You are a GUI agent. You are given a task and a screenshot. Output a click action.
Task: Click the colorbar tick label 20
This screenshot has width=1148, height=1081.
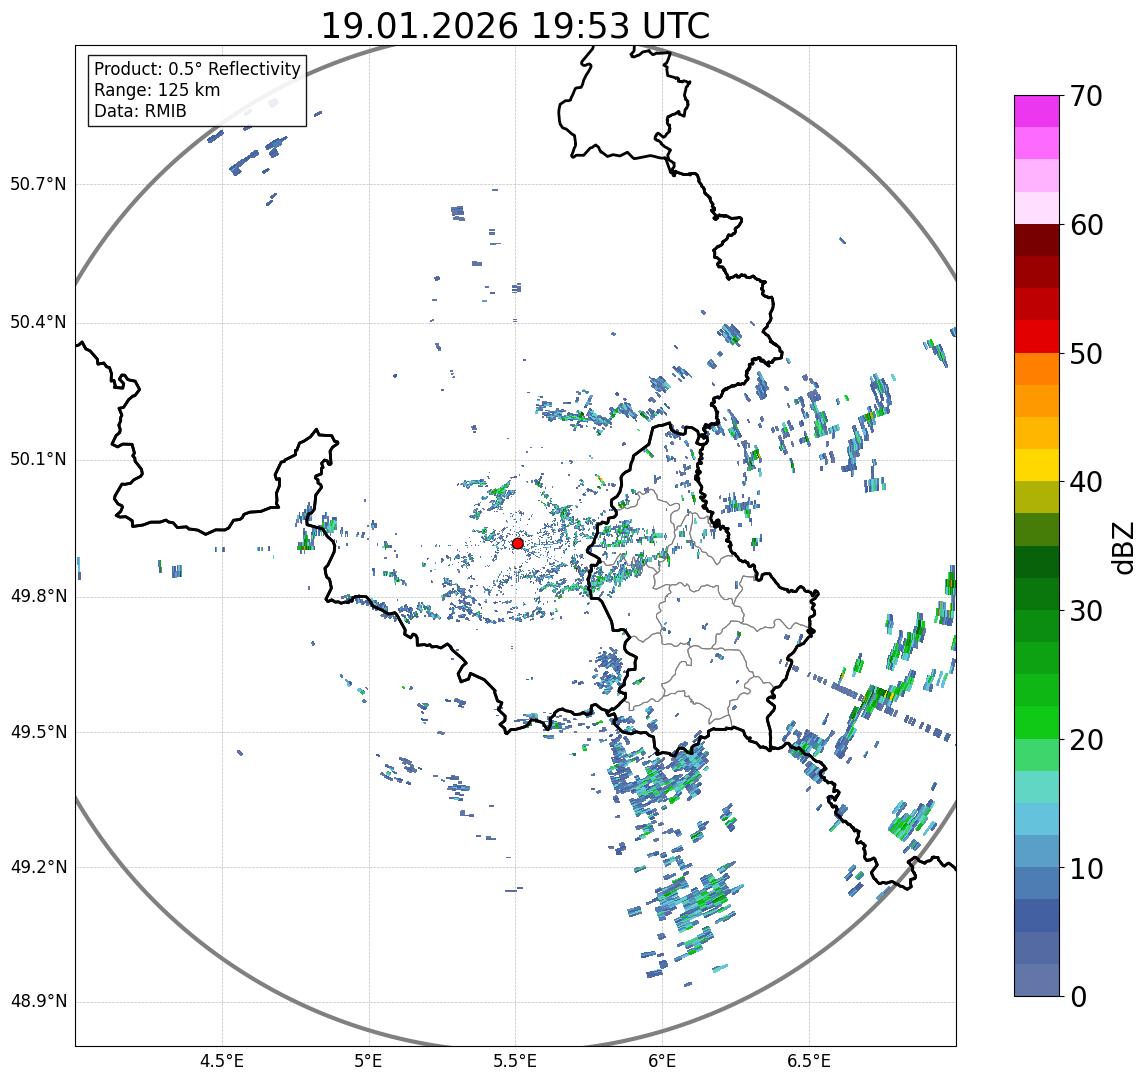tap(1086, 740)
